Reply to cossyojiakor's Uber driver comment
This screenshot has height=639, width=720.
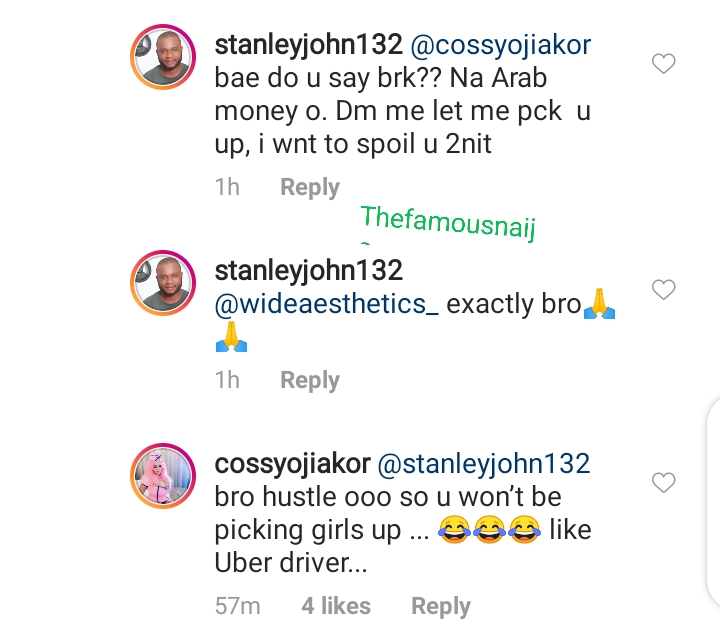[x=440, y=606]
